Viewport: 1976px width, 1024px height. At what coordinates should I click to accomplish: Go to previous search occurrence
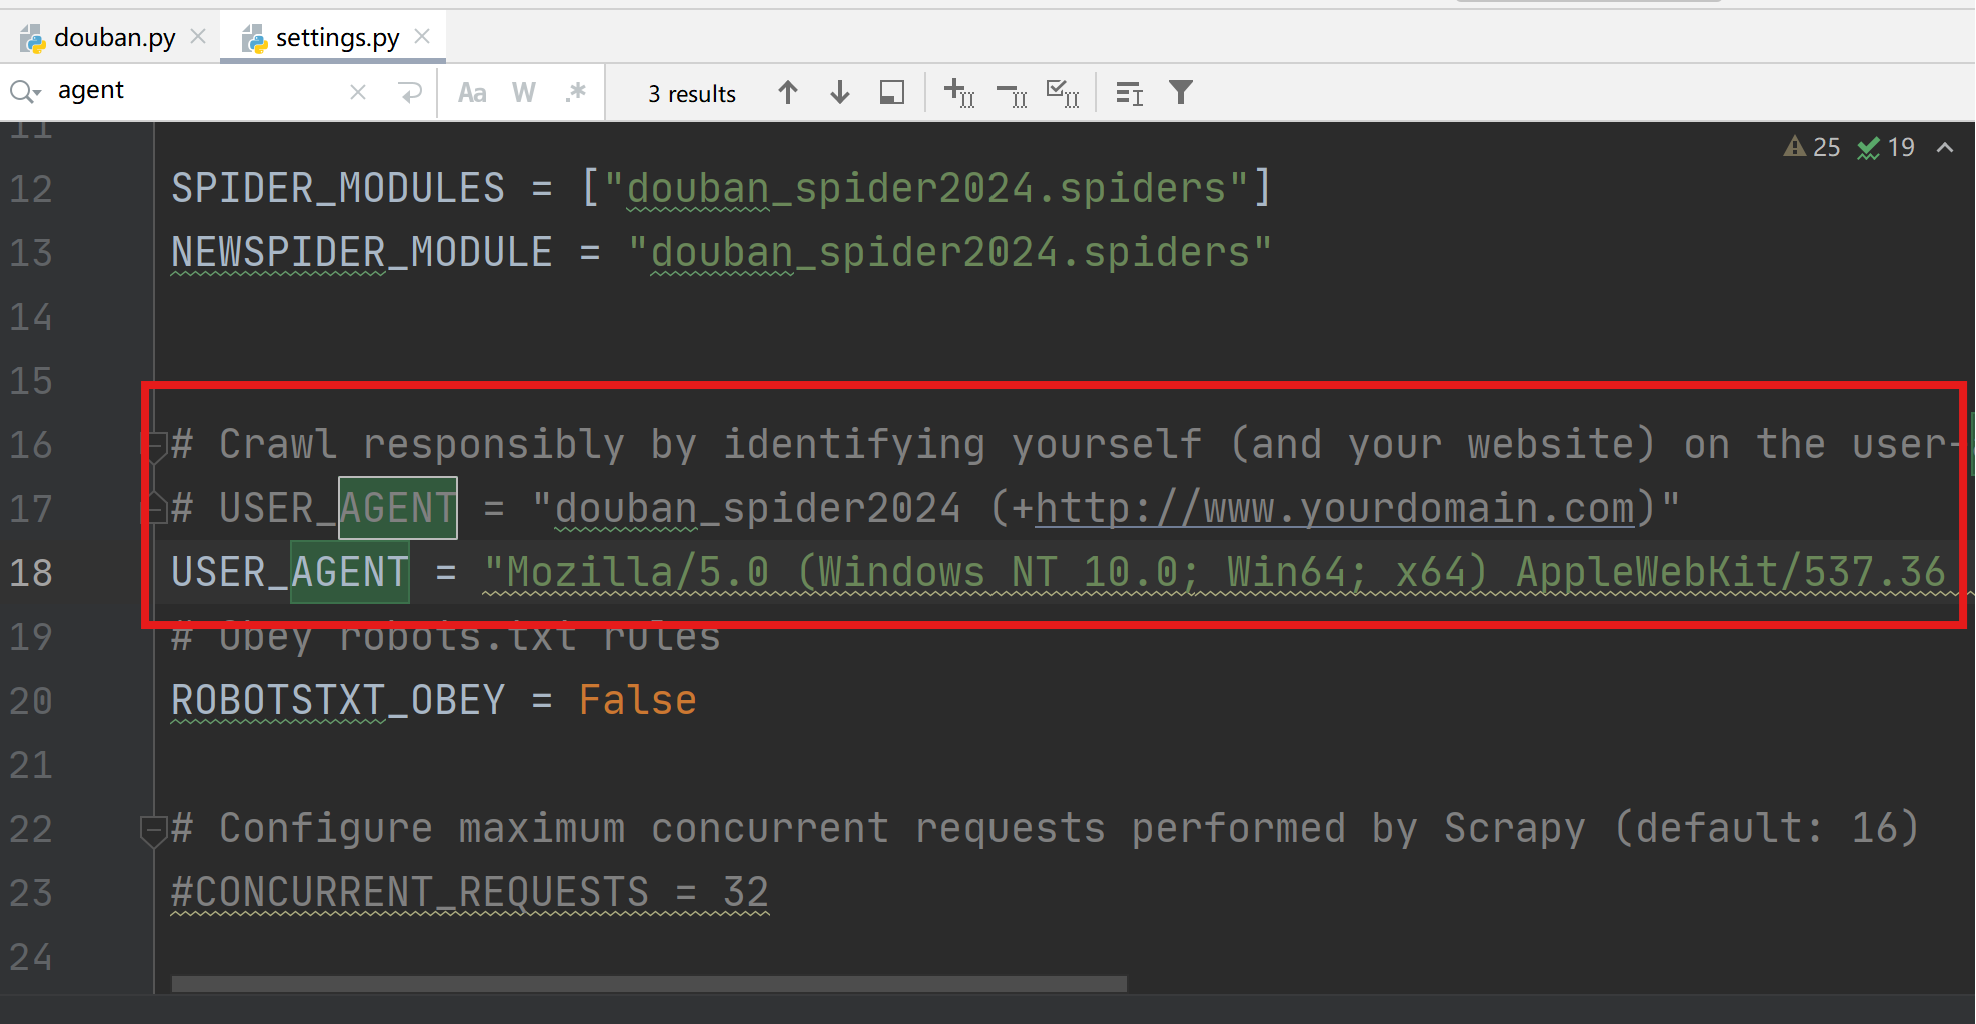coord(788,93)
